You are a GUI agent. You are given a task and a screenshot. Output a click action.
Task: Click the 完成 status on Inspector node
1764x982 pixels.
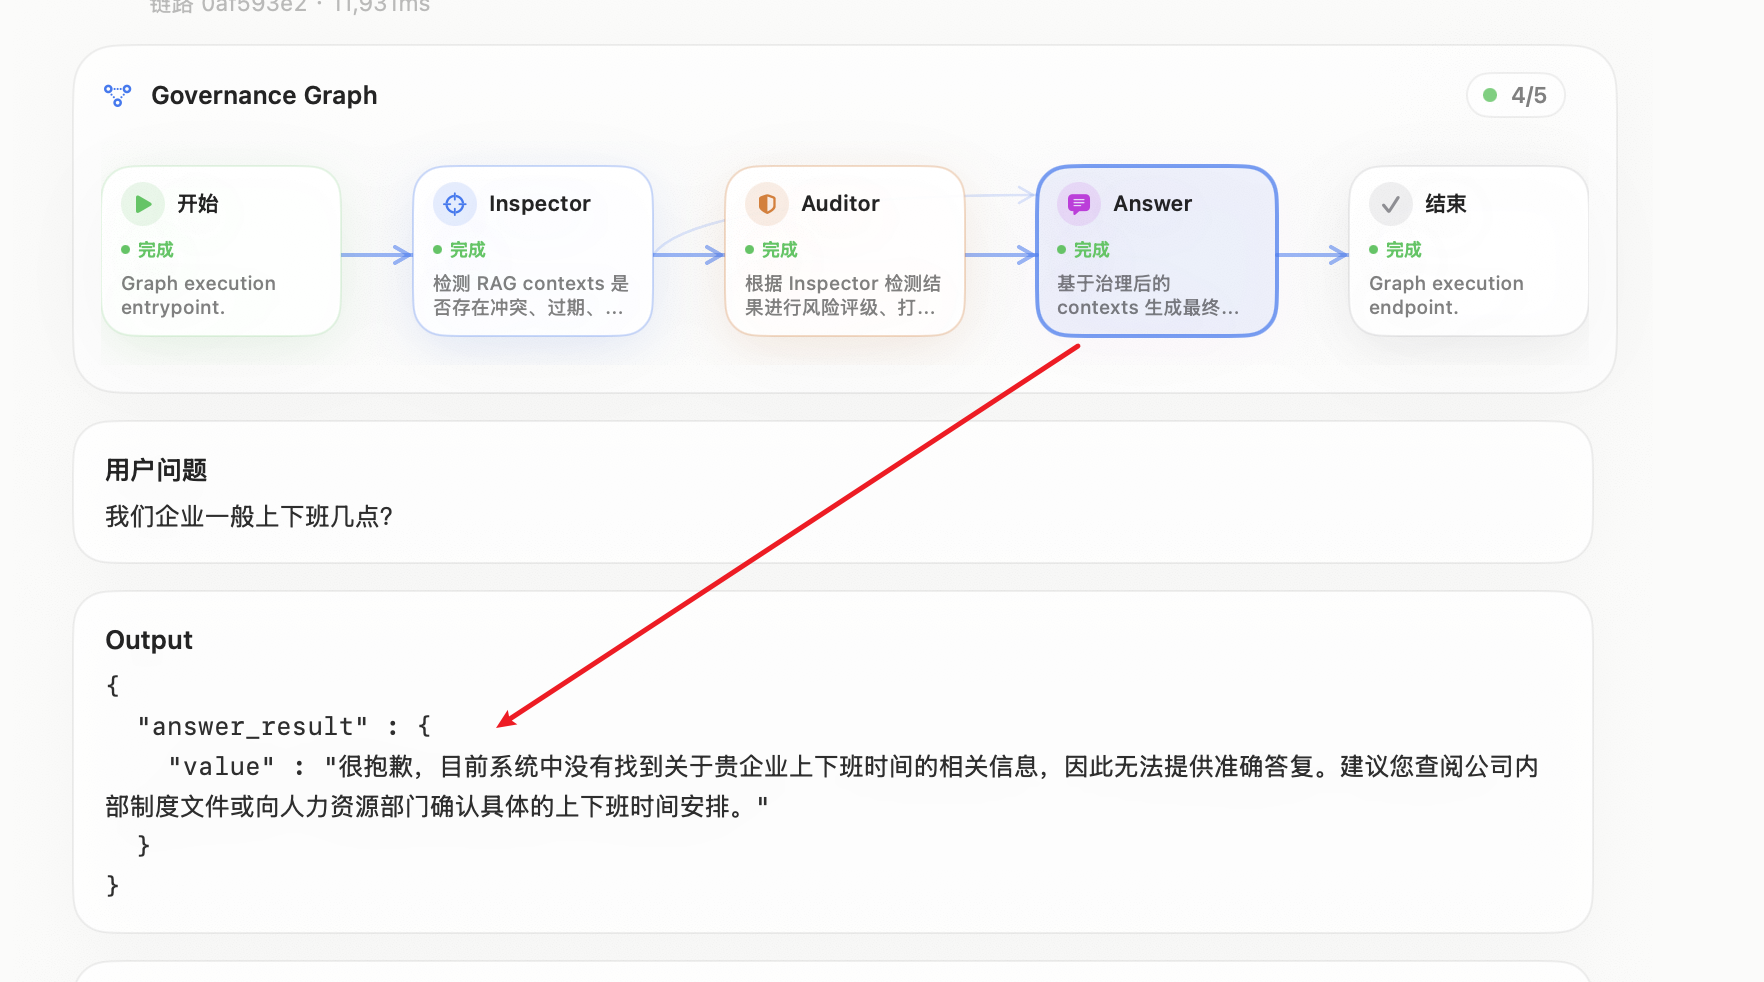459,250
